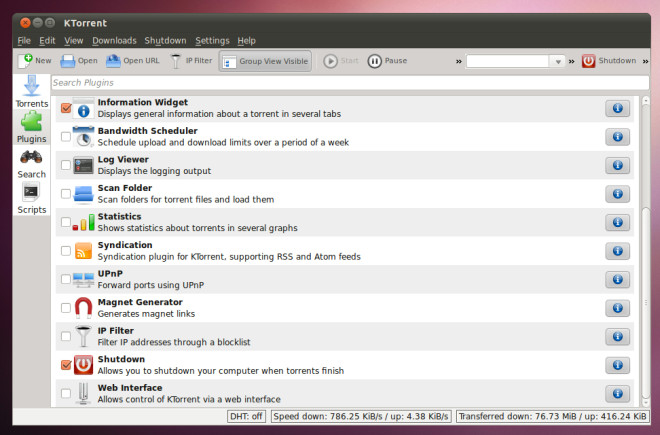Enable the UPnP plugin checkbox

pyautogui.click(x=66, y=279)
